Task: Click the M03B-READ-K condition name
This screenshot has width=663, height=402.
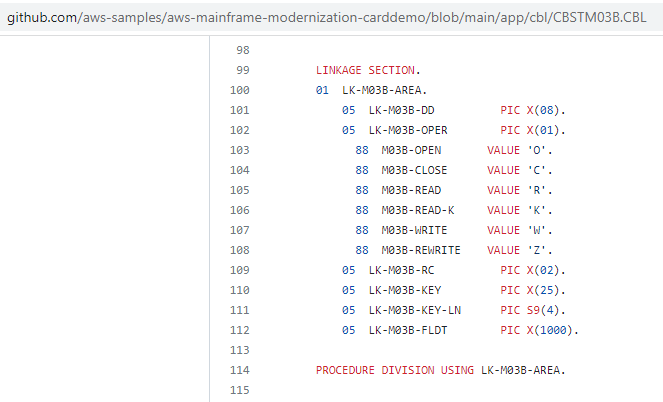Action: (x=417, y=210)
